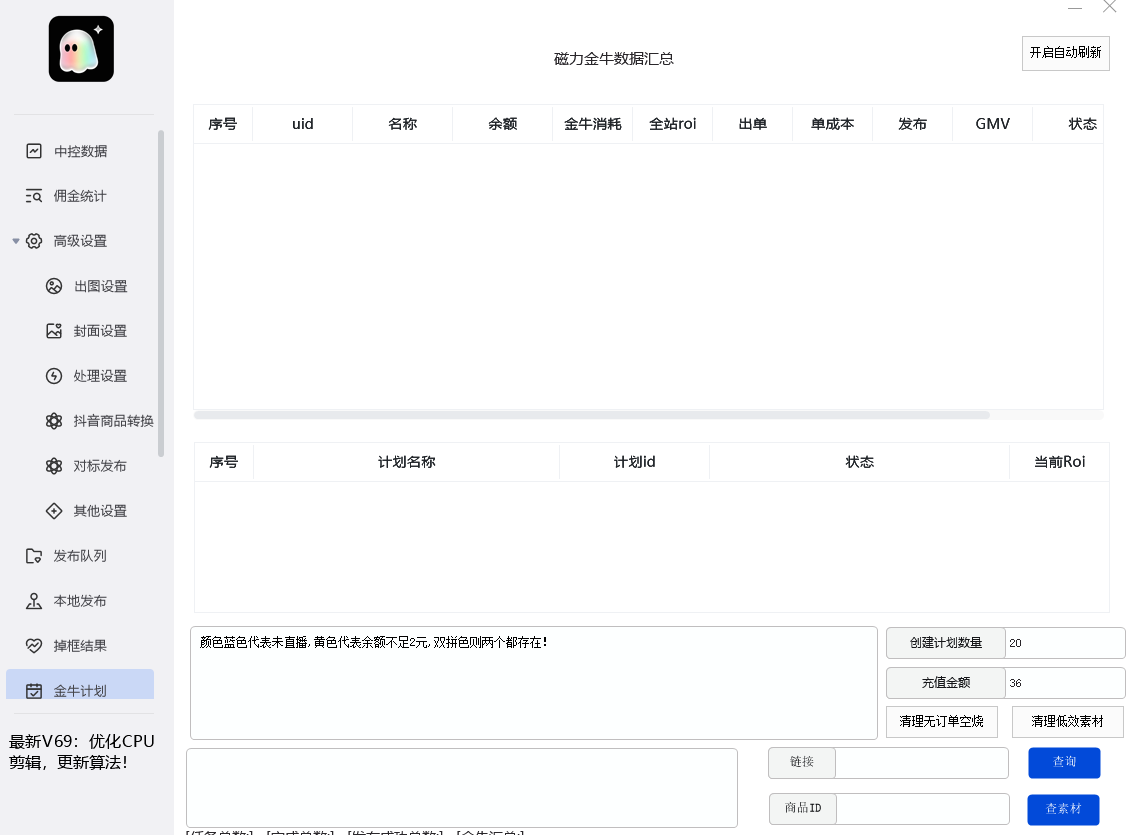
Task: Click the 出单 column header
Action: point(753,124)
